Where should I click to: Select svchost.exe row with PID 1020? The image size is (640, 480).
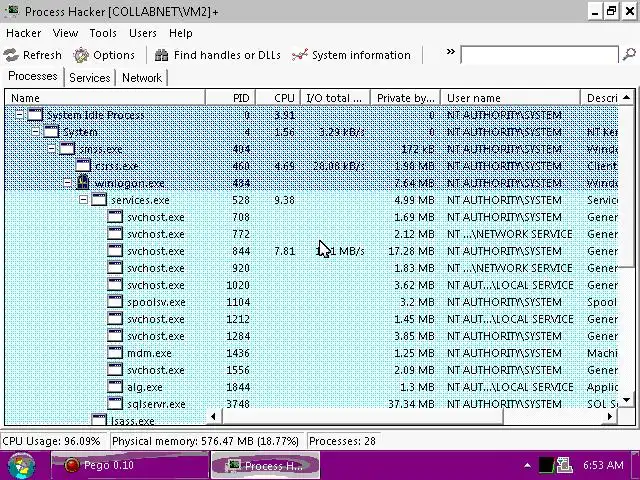(x=312, y=285)
